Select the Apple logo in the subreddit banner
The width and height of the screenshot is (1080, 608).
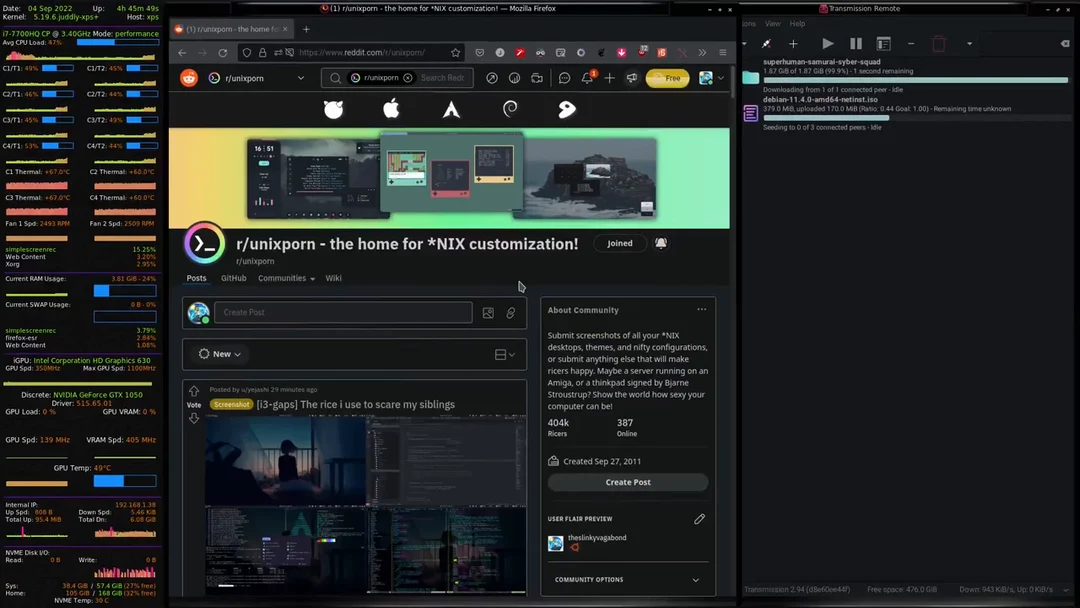coord(391,109)
